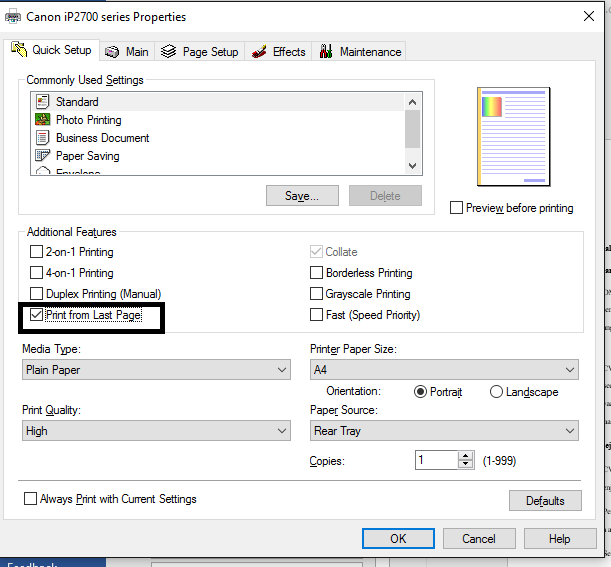Enable 4-on-1 Printing checkbox

coord(36,272)
